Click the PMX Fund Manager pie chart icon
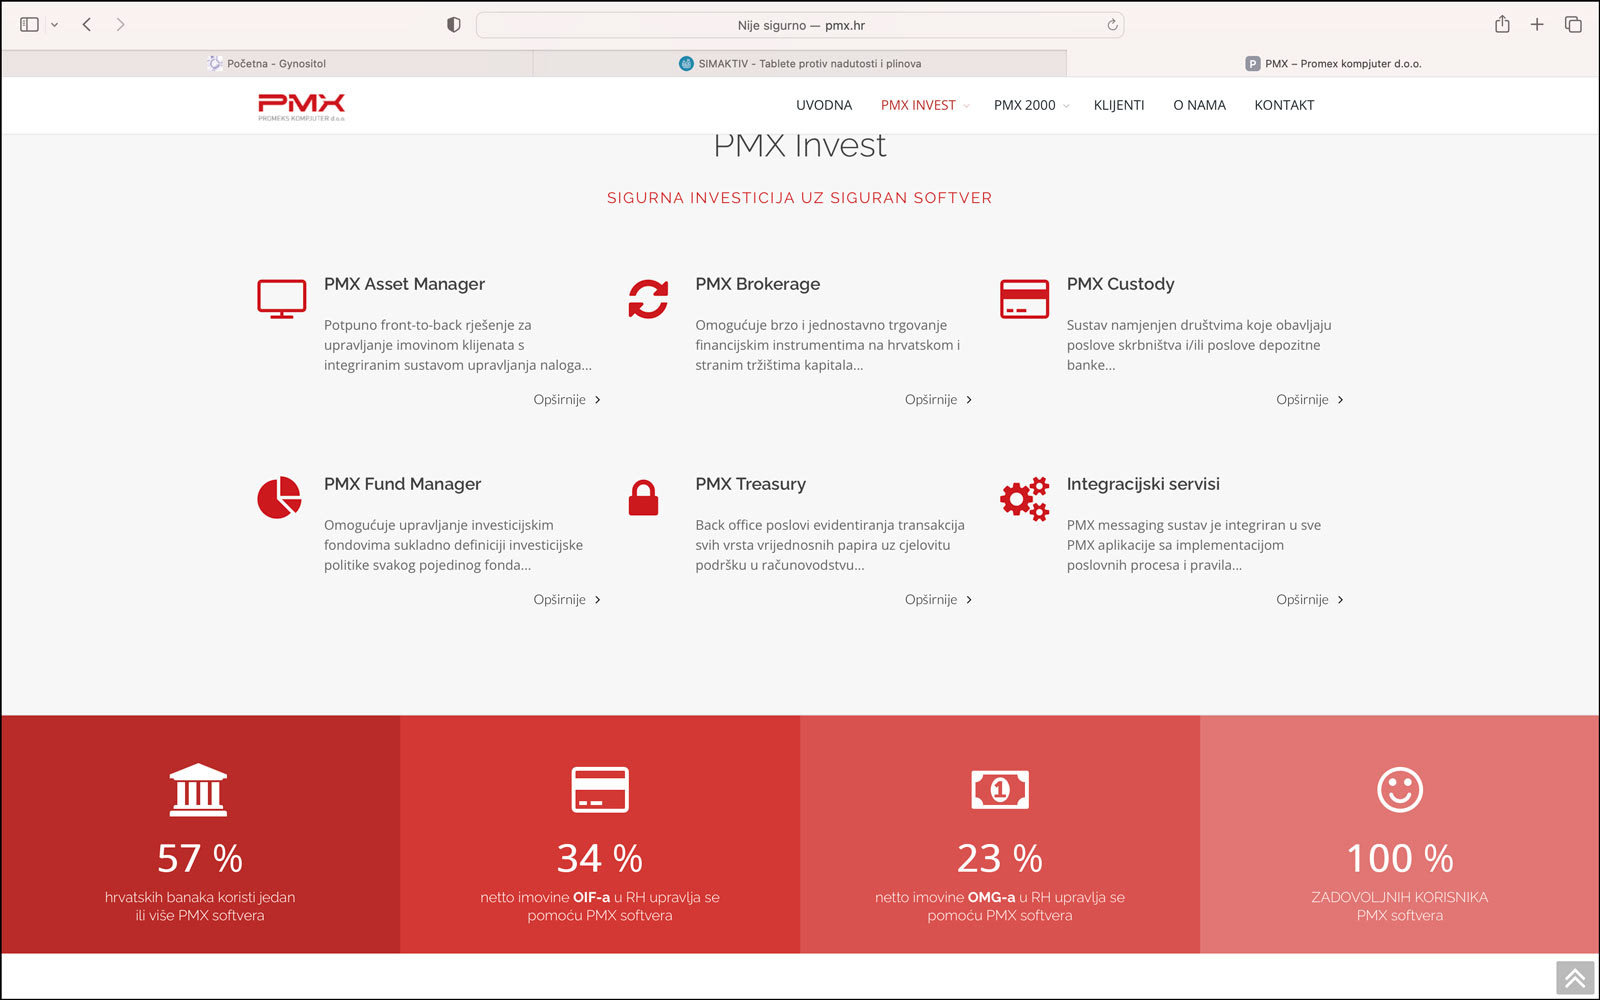Image resolution: width=1600 pixels, height=1000 pixels. 279,497
